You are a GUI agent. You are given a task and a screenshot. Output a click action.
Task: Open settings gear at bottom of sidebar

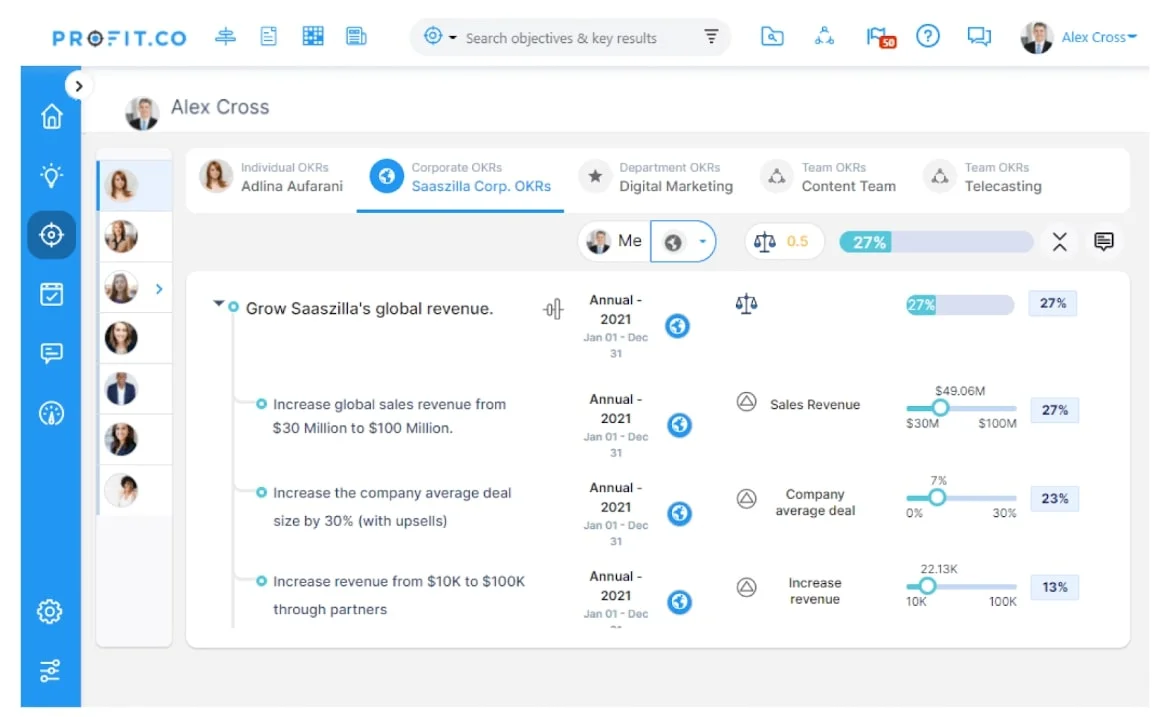pos(50,611)
